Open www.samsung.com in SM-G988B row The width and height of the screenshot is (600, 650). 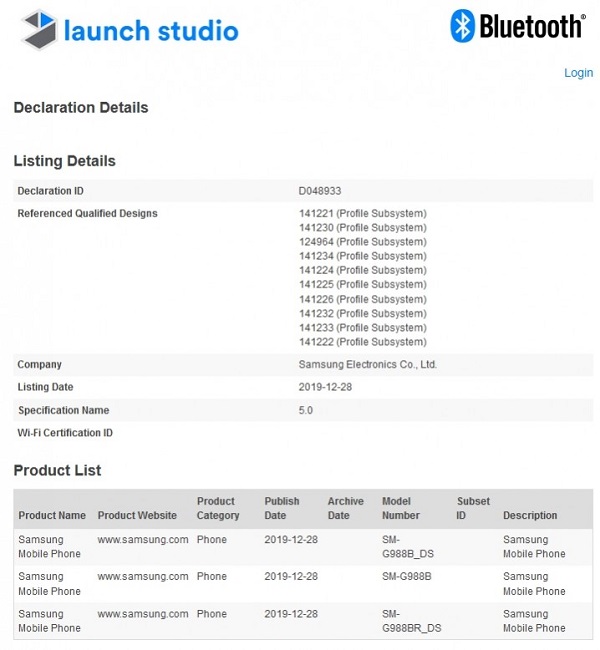point(143,577)
